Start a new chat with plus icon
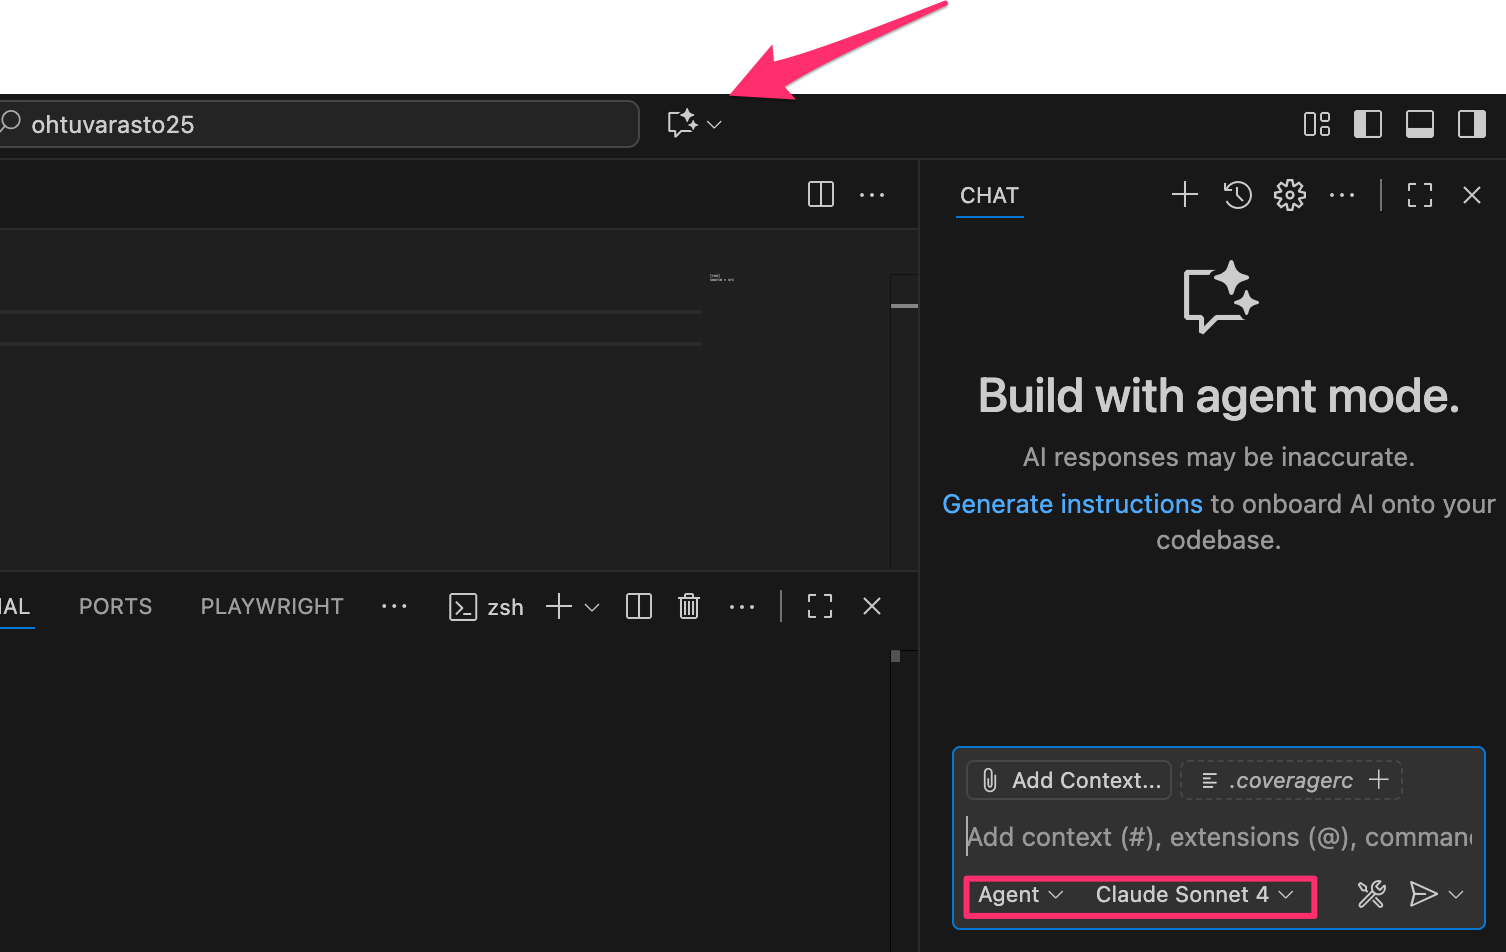1506x952 pixels. 1184,195
